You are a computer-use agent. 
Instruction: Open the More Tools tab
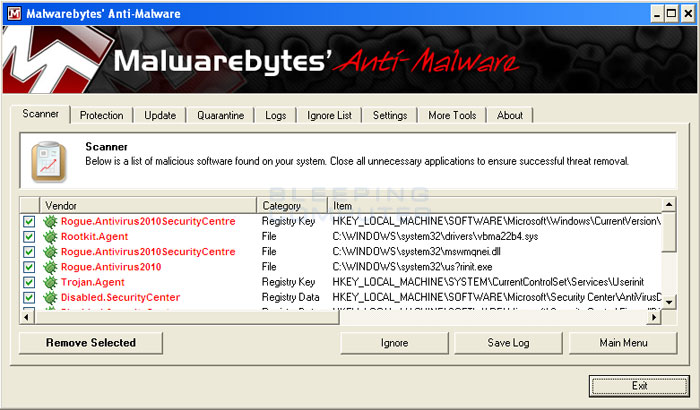click(452, 115)
